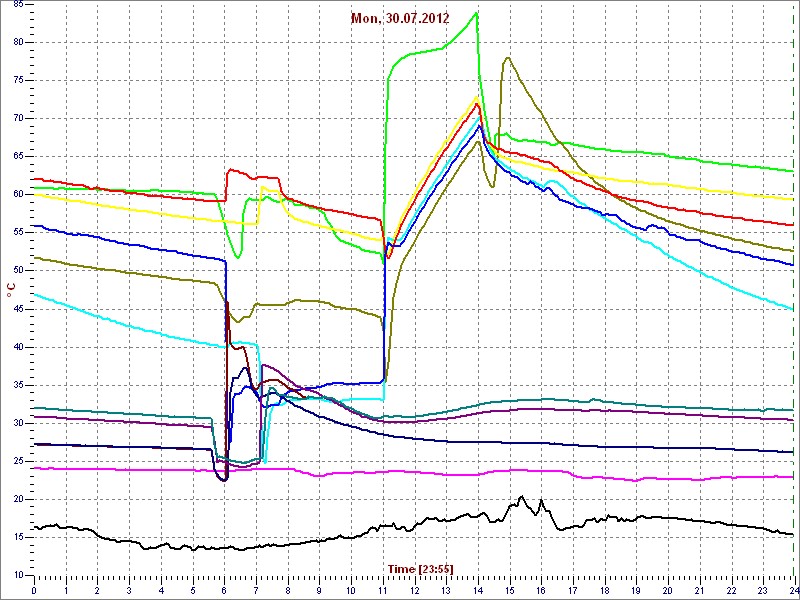Select hour 8 on the time axis
Screen dimensions: 800x600
pos(287,589)
